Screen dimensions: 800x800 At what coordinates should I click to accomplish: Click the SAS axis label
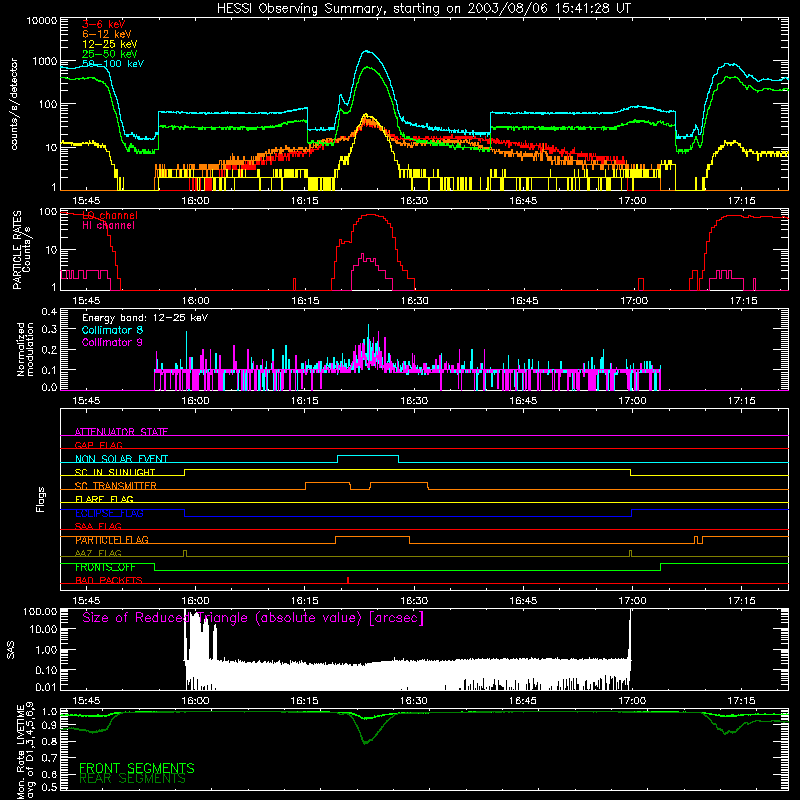point(10,649)
